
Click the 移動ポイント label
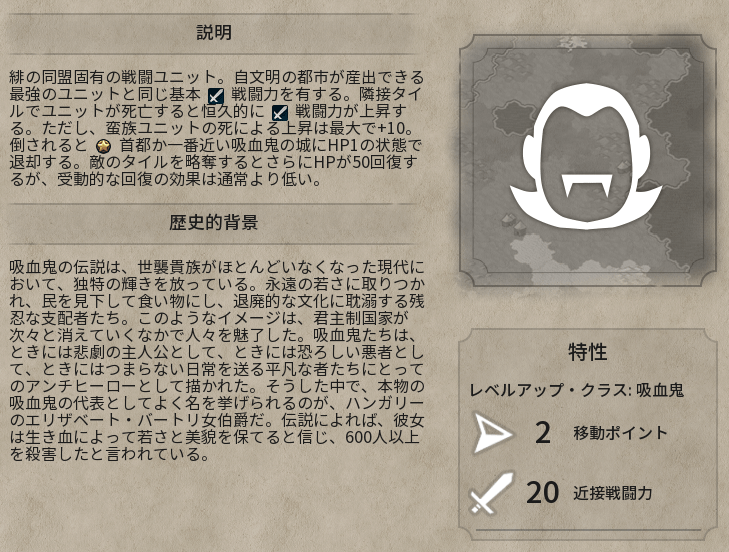(621, 433)
